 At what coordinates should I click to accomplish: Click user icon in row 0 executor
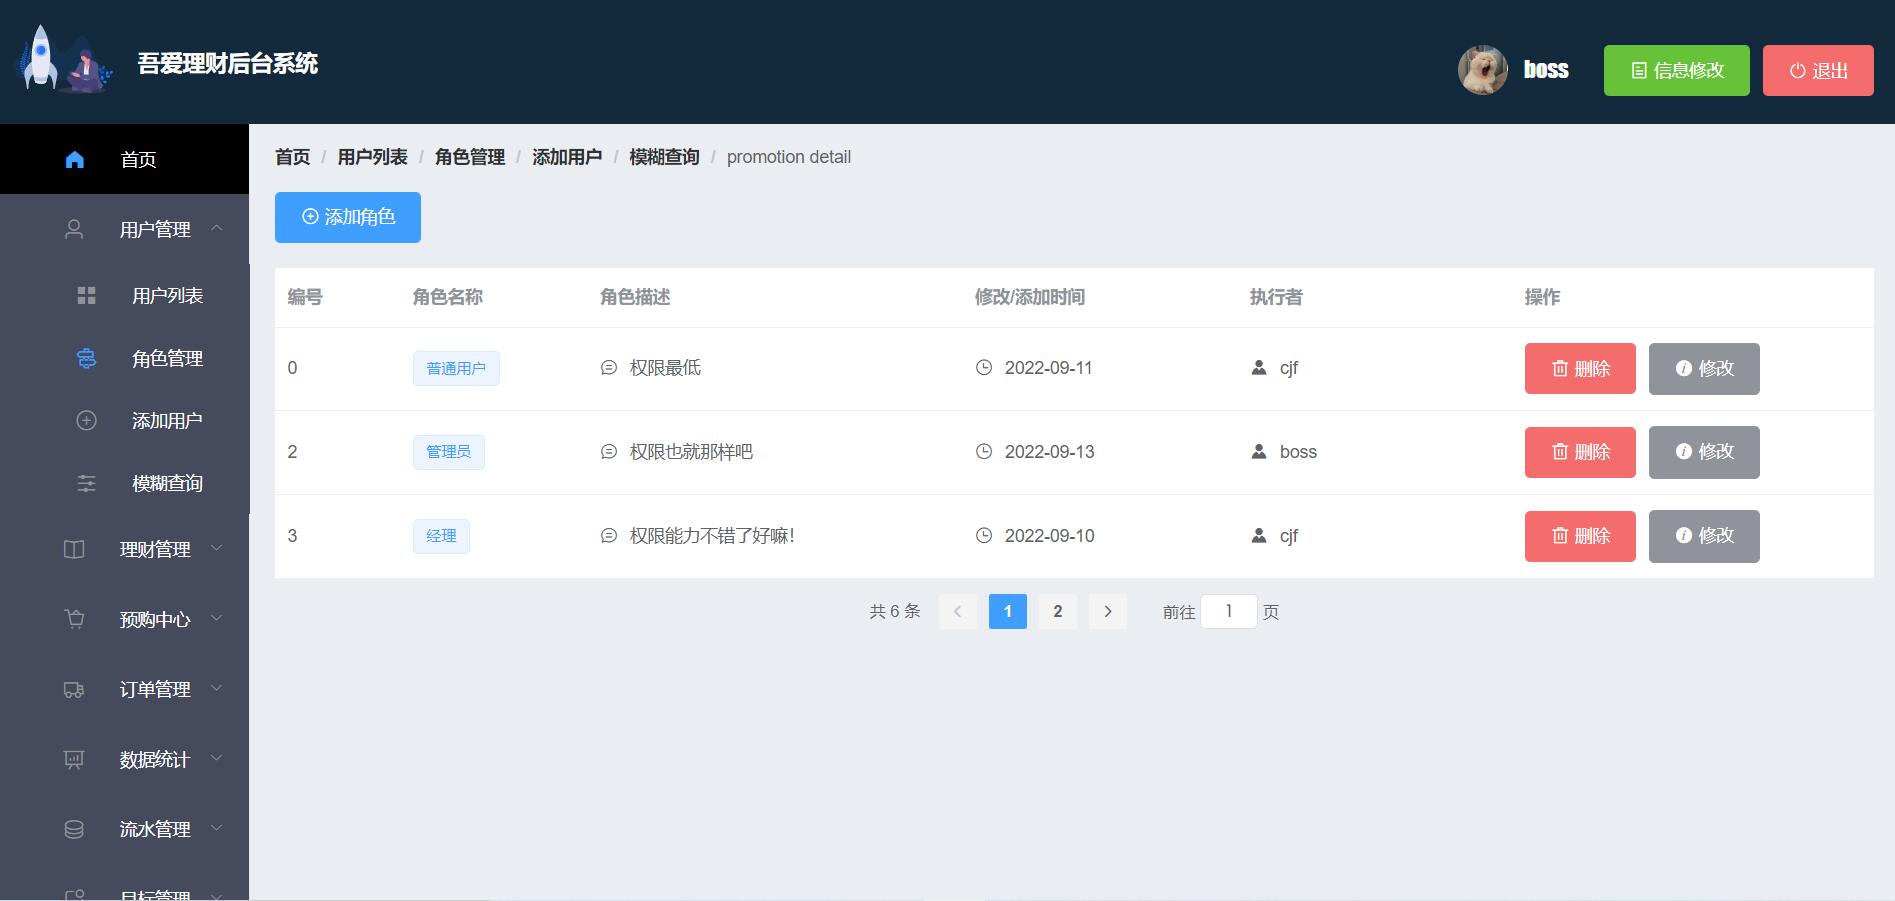[x=1259, y=367]
